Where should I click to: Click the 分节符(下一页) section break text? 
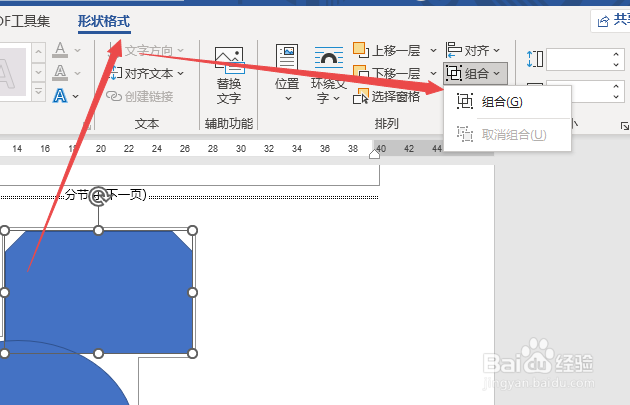tap(106, 195)
